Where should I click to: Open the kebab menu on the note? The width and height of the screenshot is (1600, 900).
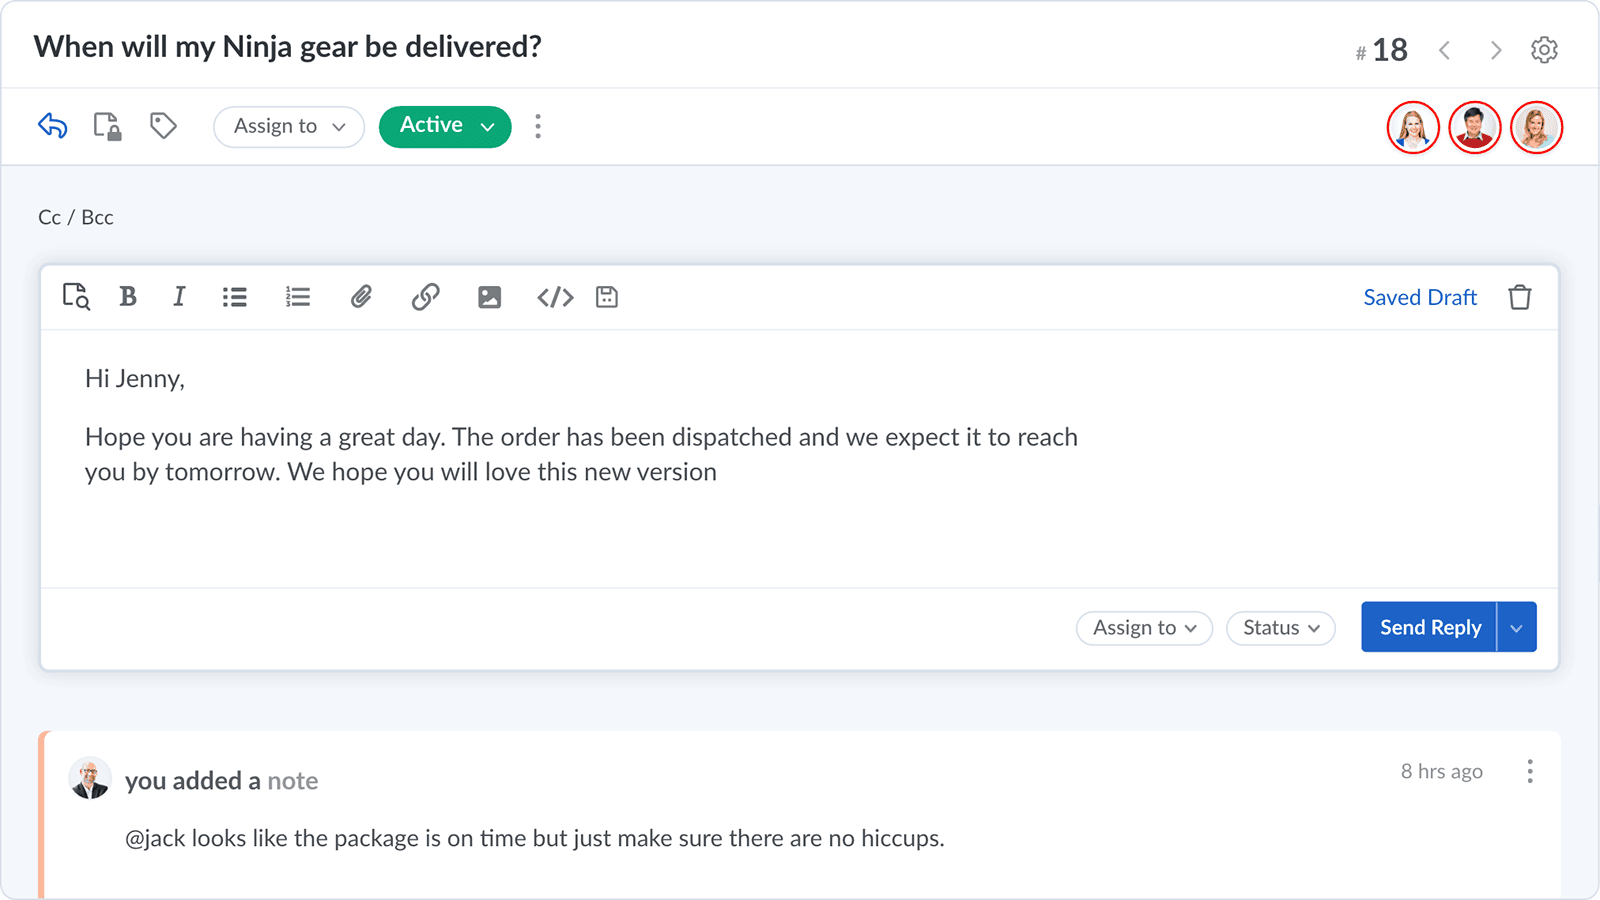[1529, 771]
